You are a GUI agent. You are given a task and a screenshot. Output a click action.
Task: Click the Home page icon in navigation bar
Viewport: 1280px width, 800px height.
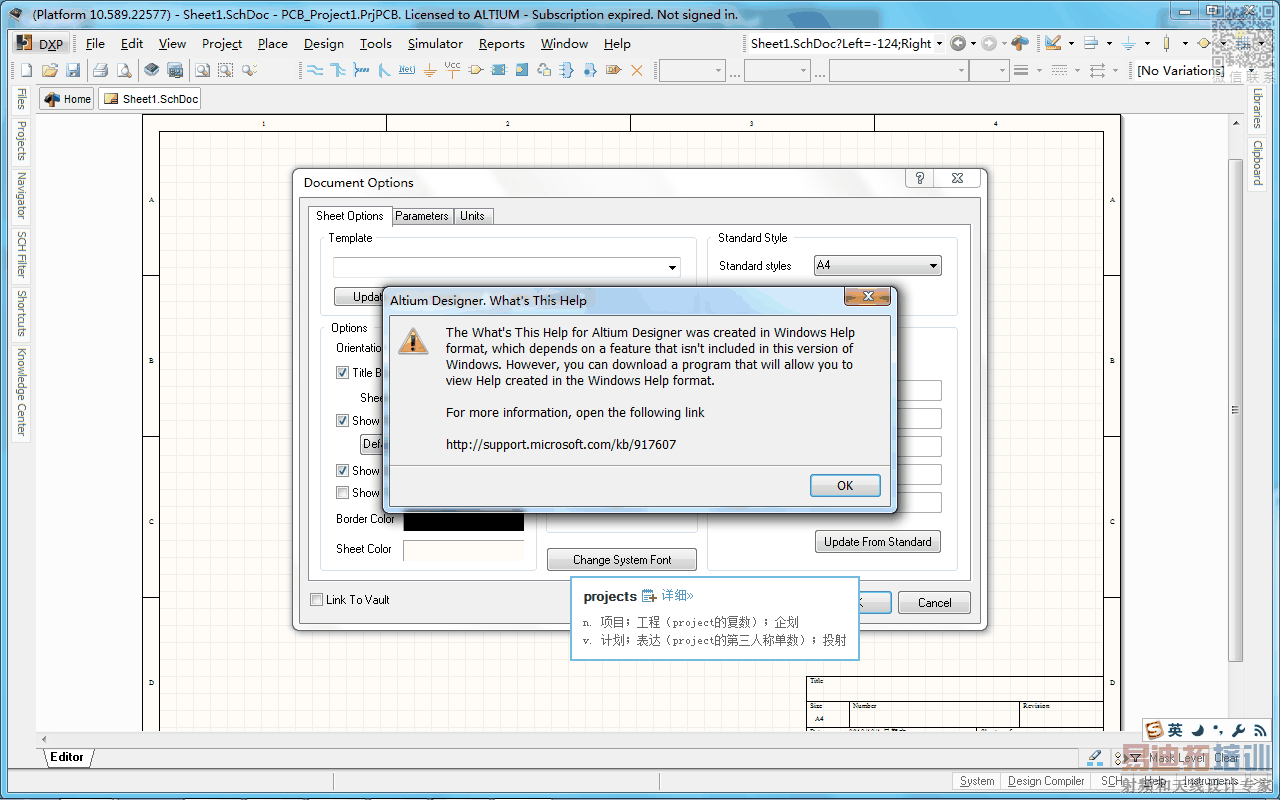(1020, 43)
